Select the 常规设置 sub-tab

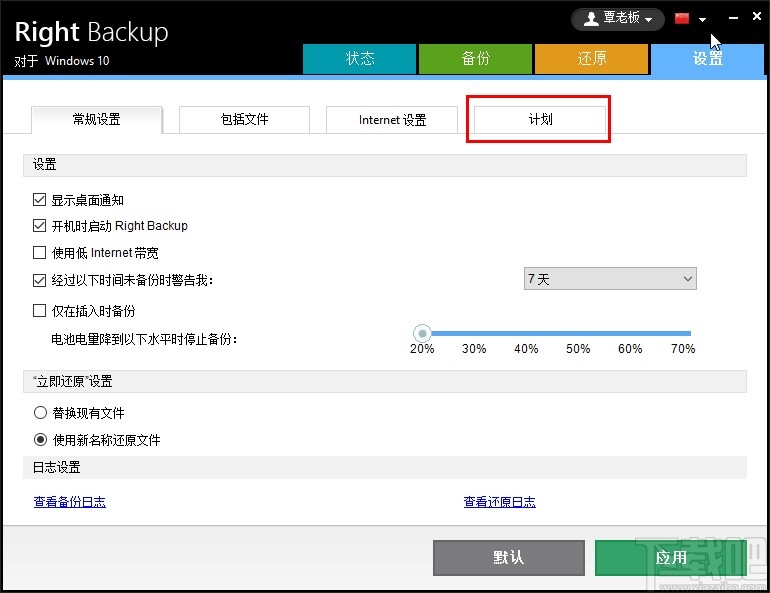[97, 119]
